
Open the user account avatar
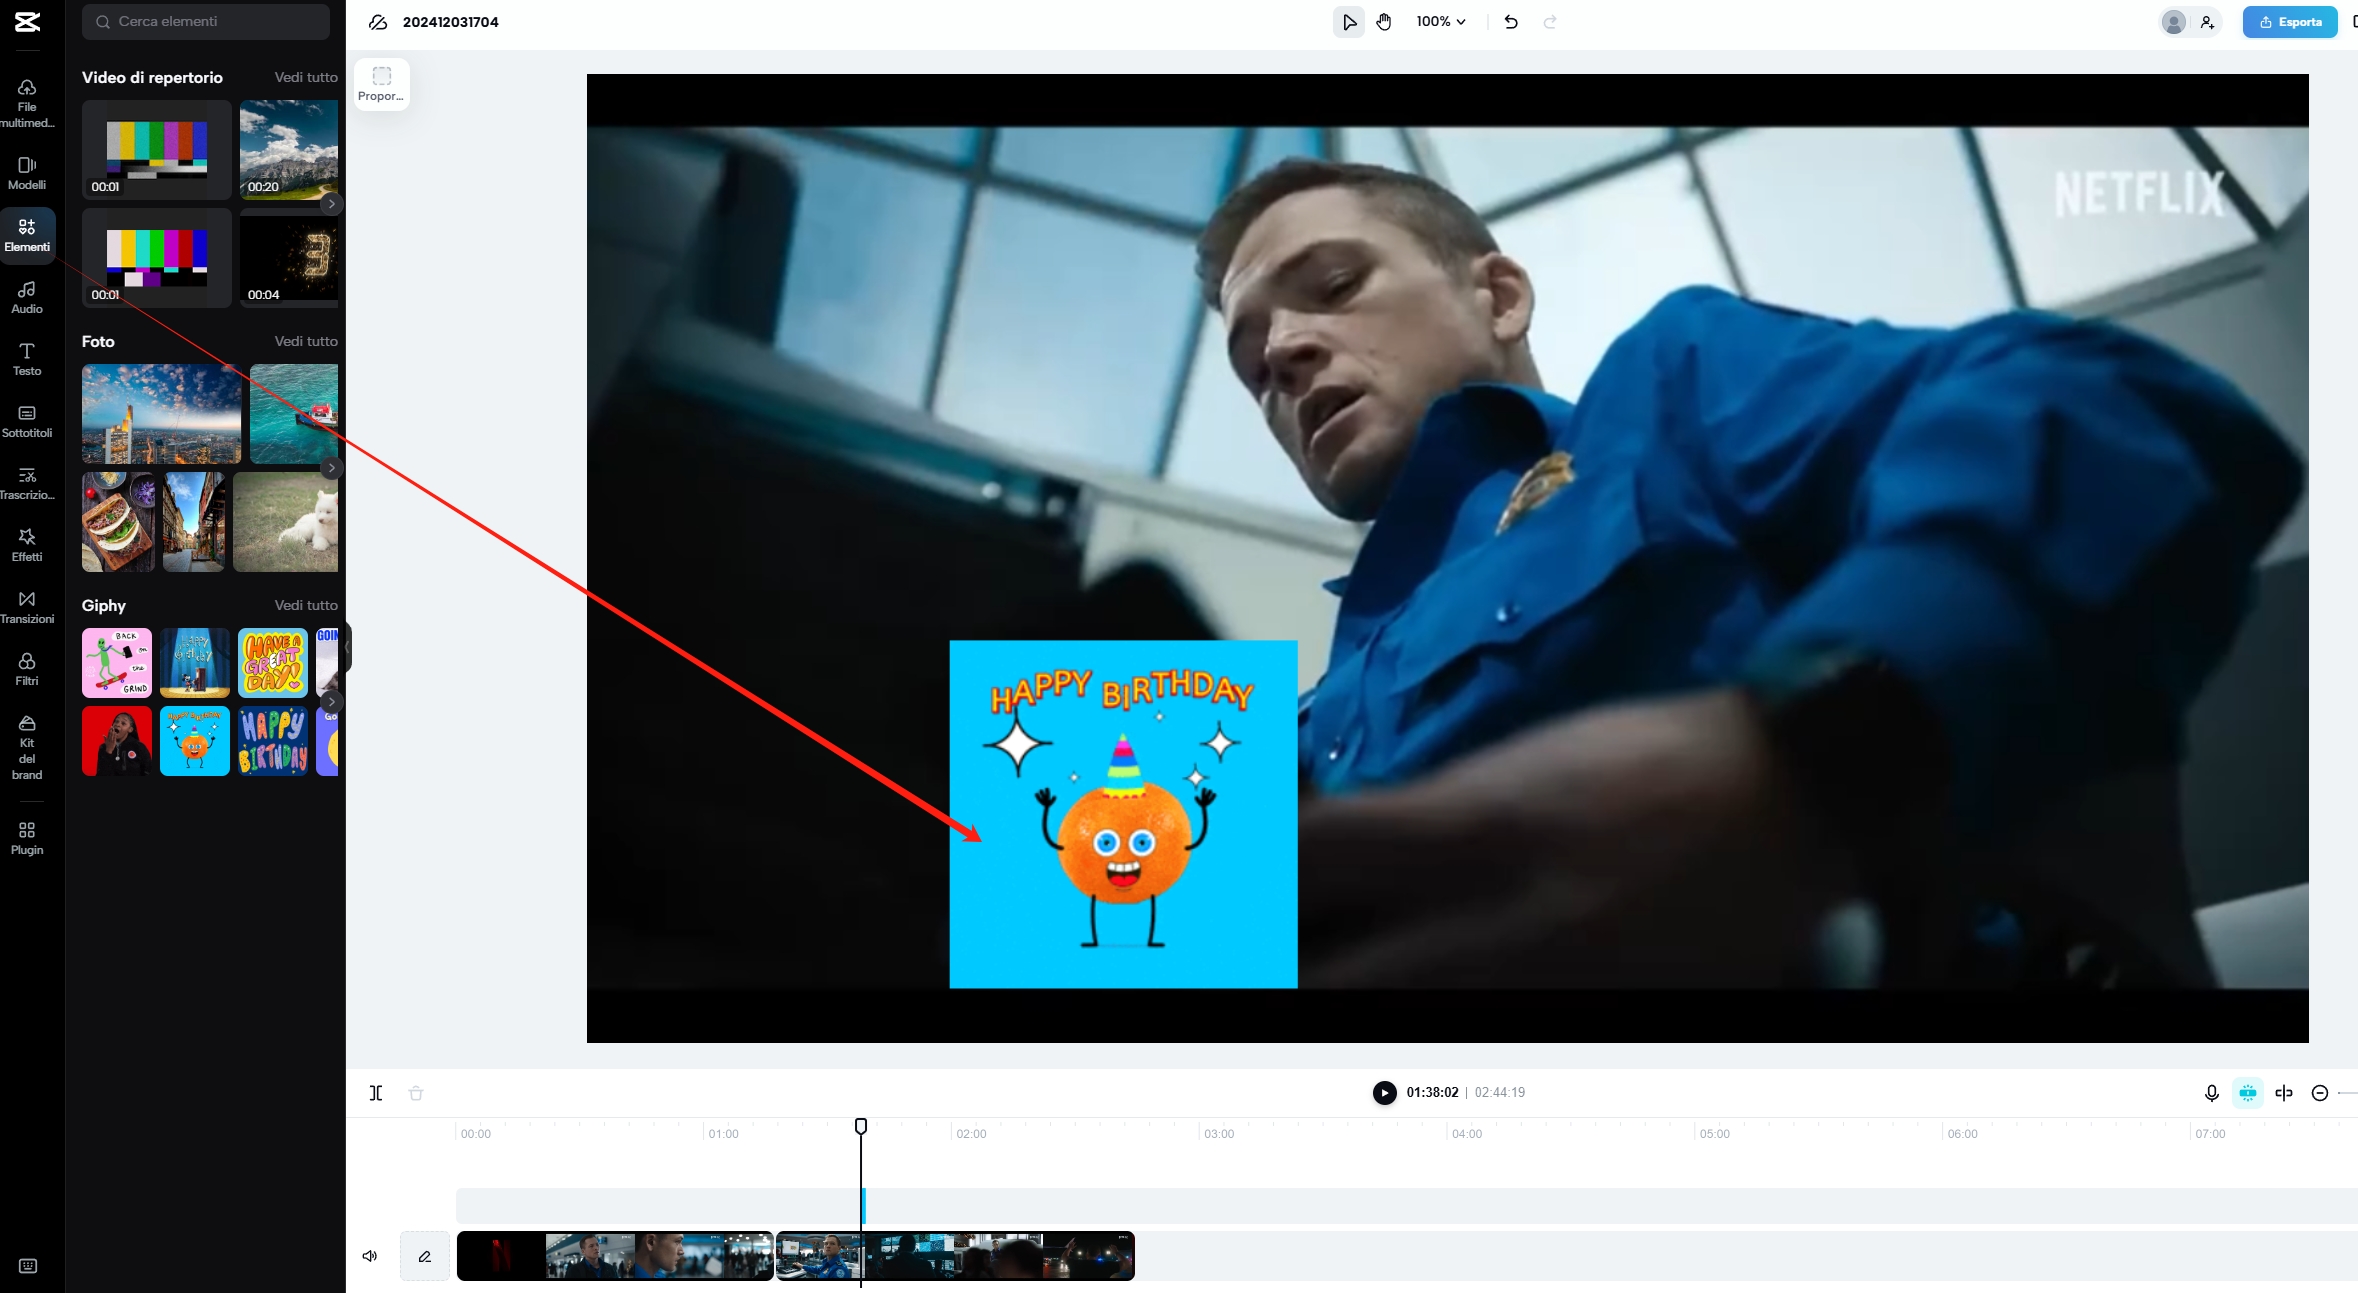[x=2174, y=21]
